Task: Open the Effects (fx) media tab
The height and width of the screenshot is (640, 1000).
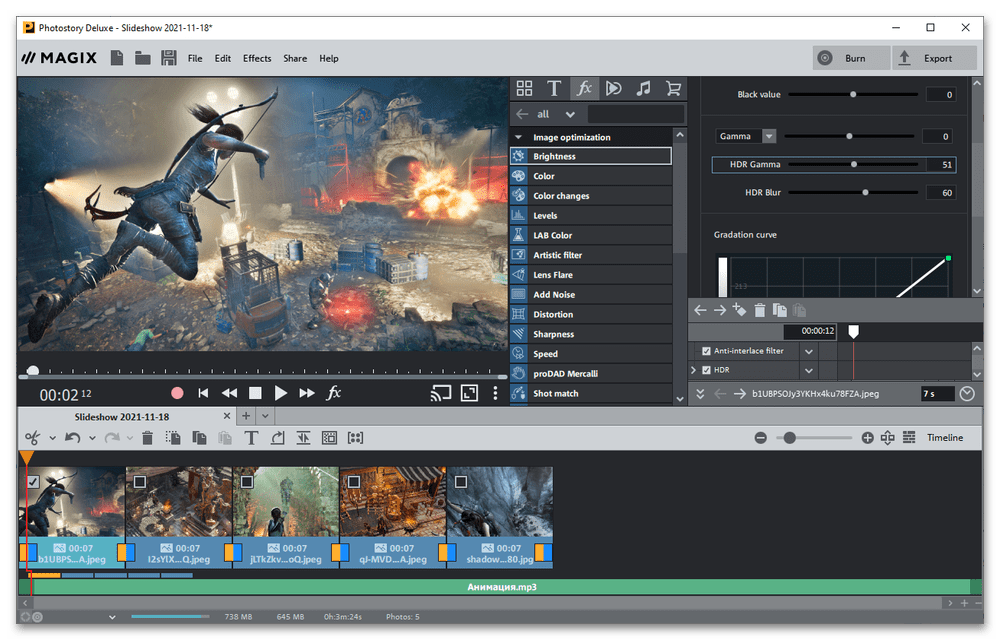Action: click(x=584, y=88)
